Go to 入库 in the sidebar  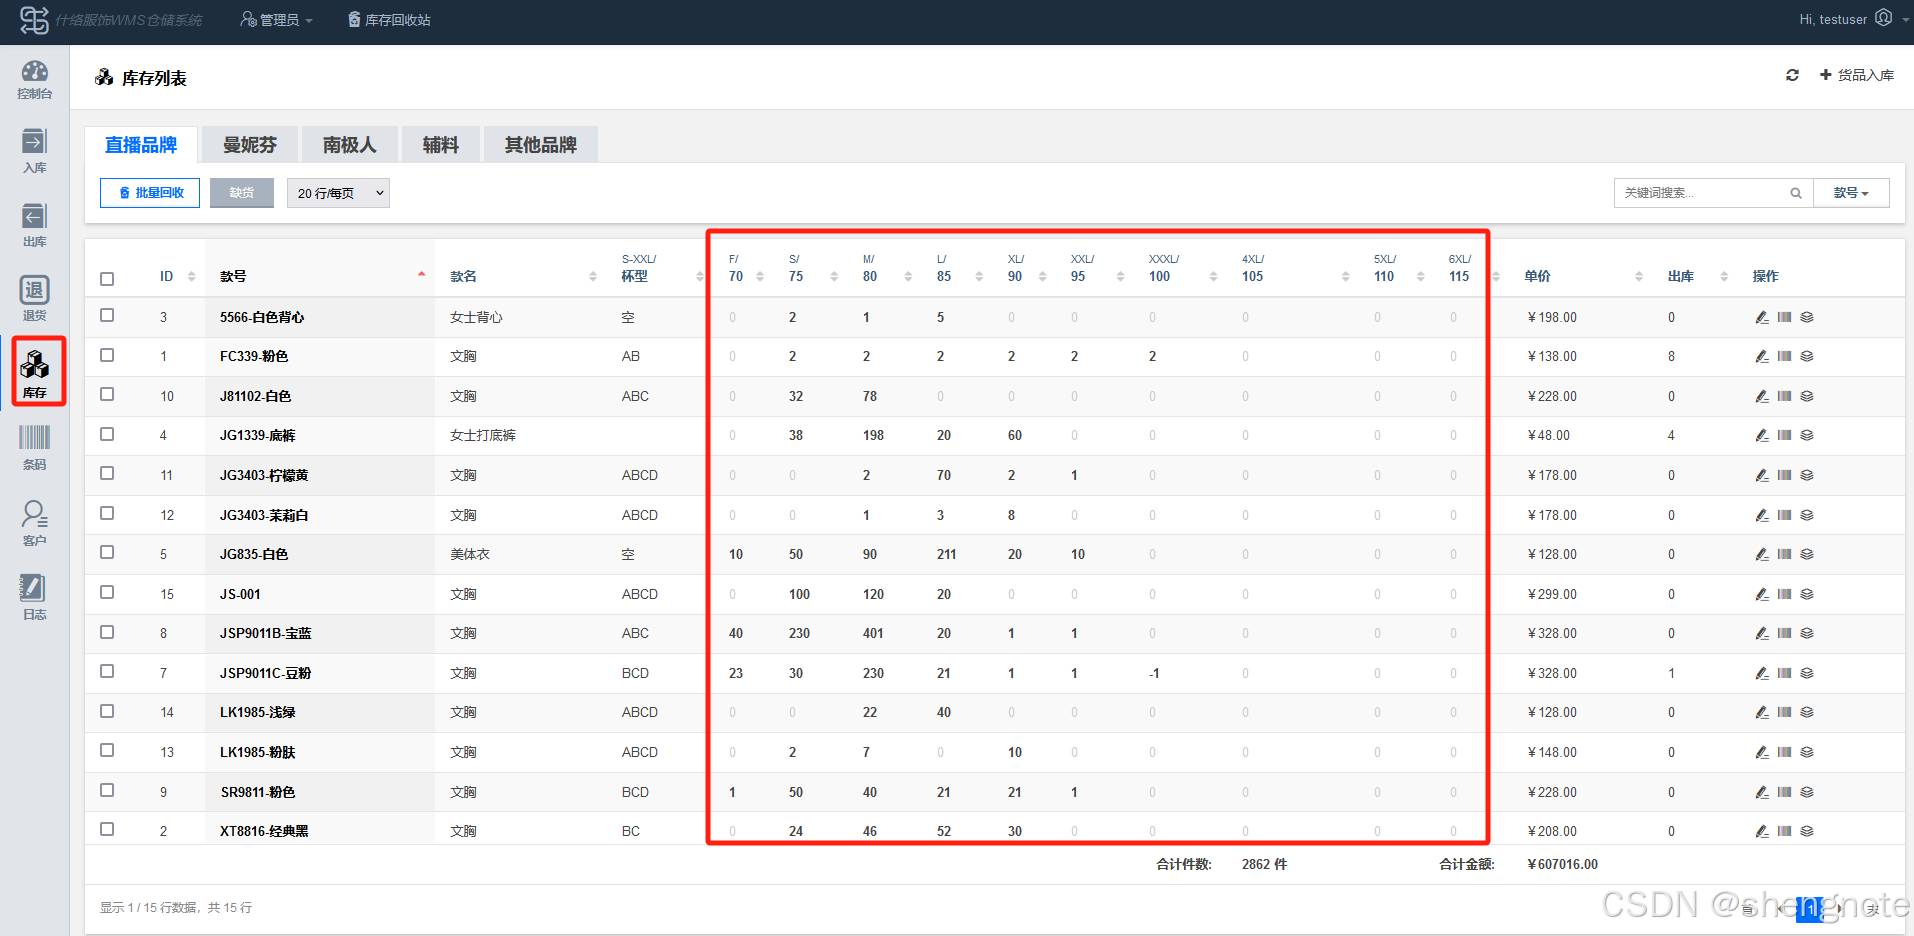coord(34,151)
